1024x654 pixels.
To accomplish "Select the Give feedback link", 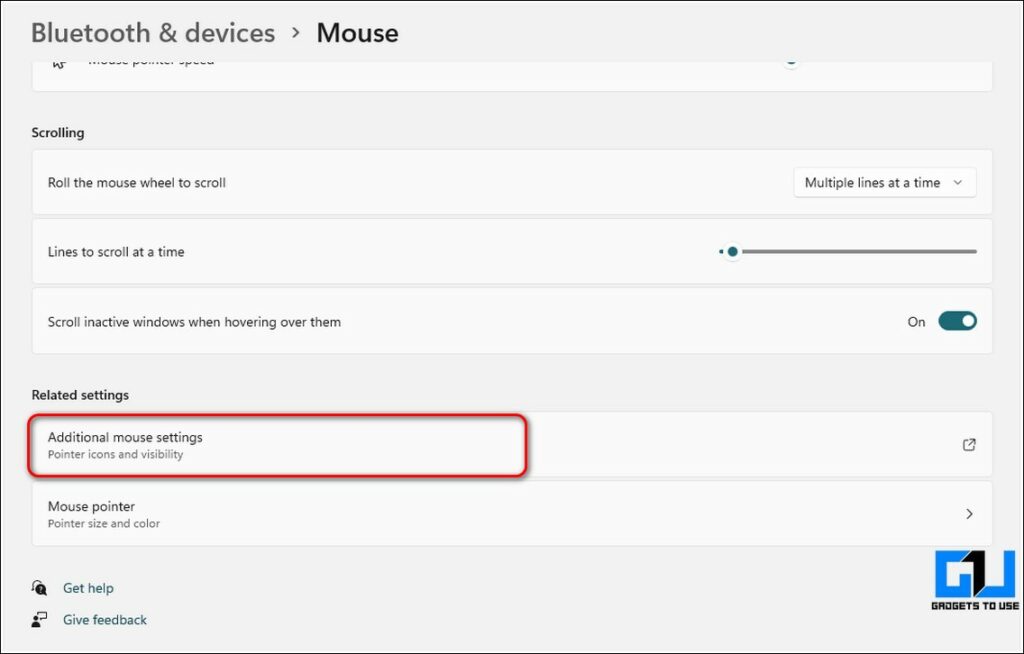I will [x=104, y=620].
